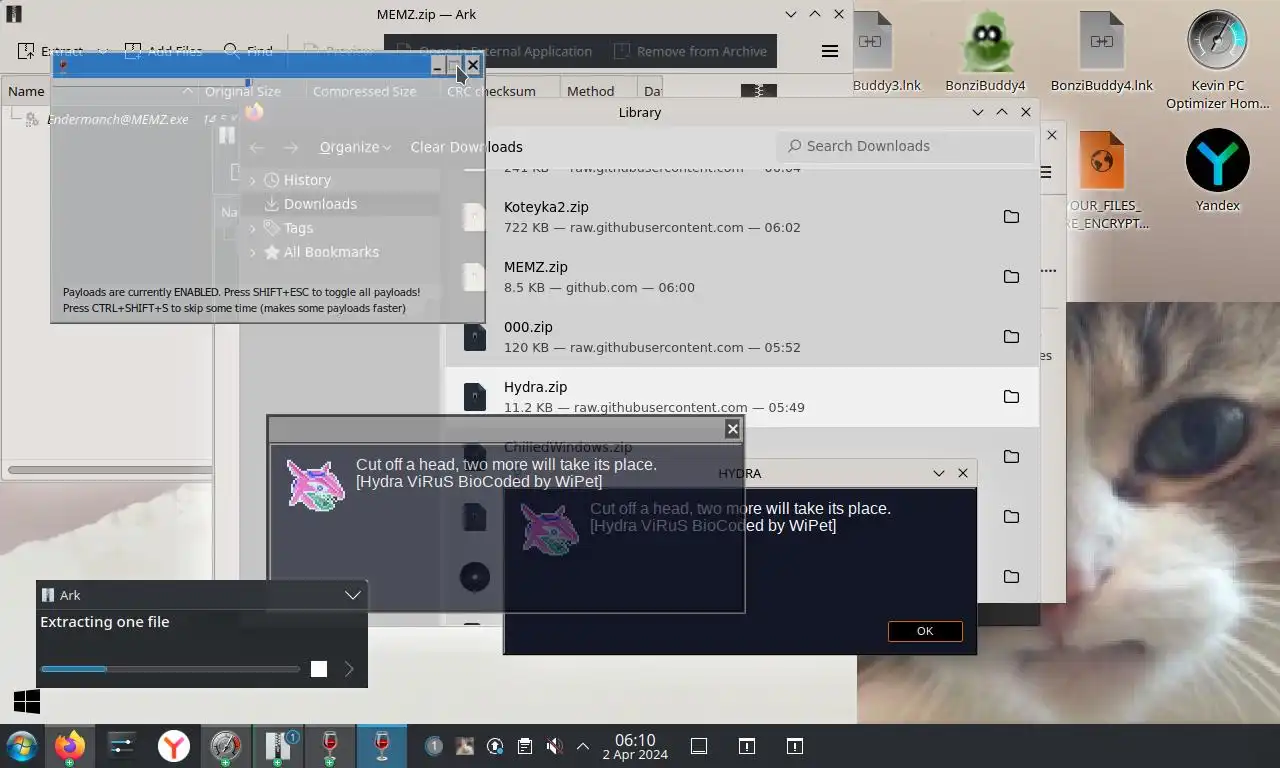Expand the History tree node
1280x768 pixels.
[x=253, y=180]
